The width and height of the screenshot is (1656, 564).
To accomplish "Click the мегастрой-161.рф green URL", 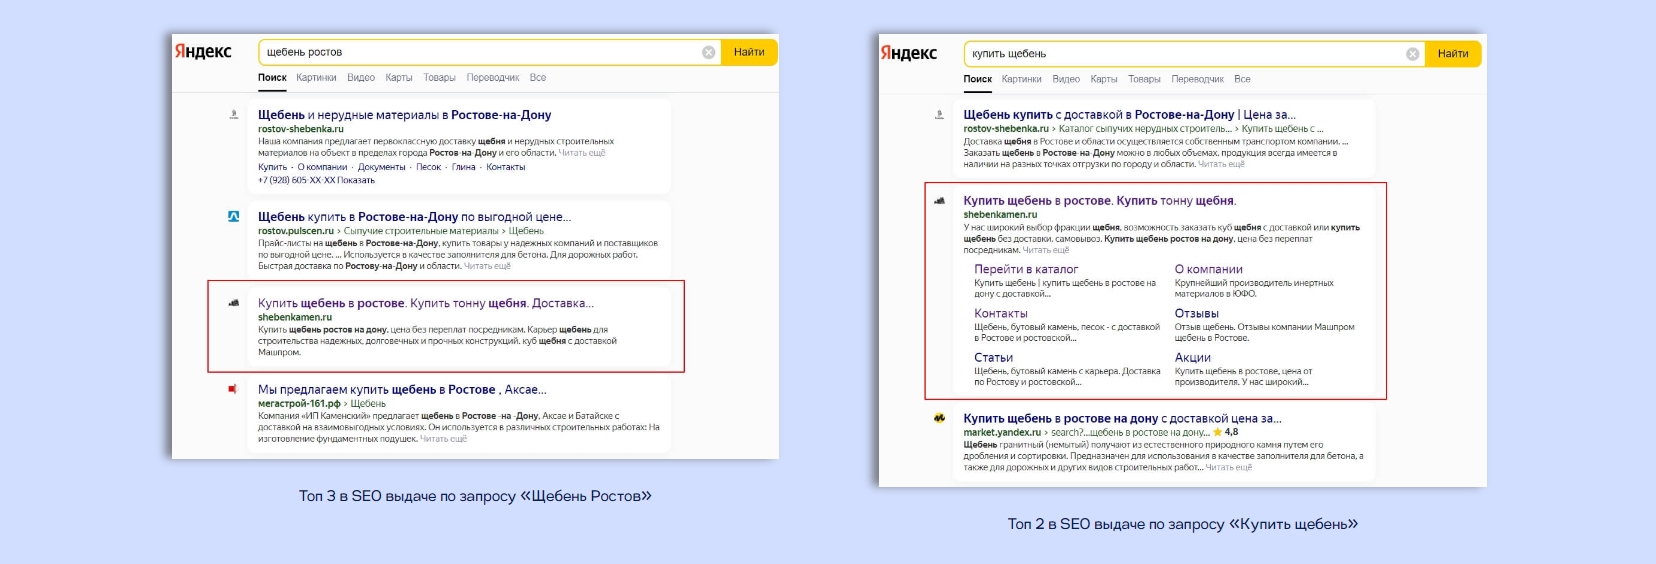I will click(299, 404).
